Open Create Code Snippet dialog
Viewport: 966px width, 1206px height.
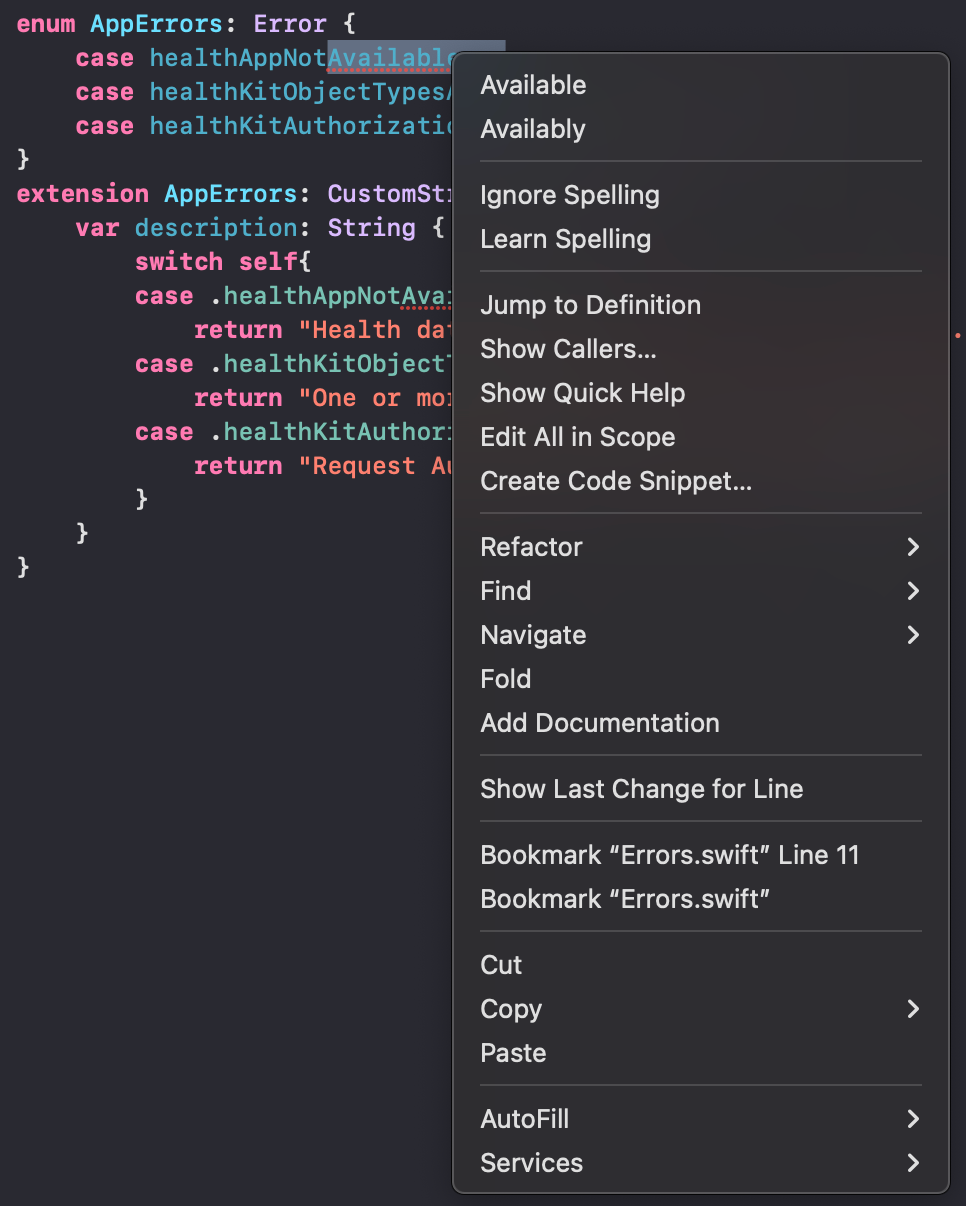615,480
